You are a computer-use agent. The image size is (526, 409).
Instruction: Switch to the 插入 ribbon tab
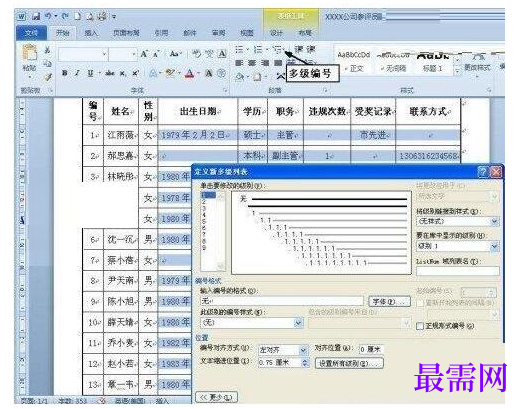91,33
